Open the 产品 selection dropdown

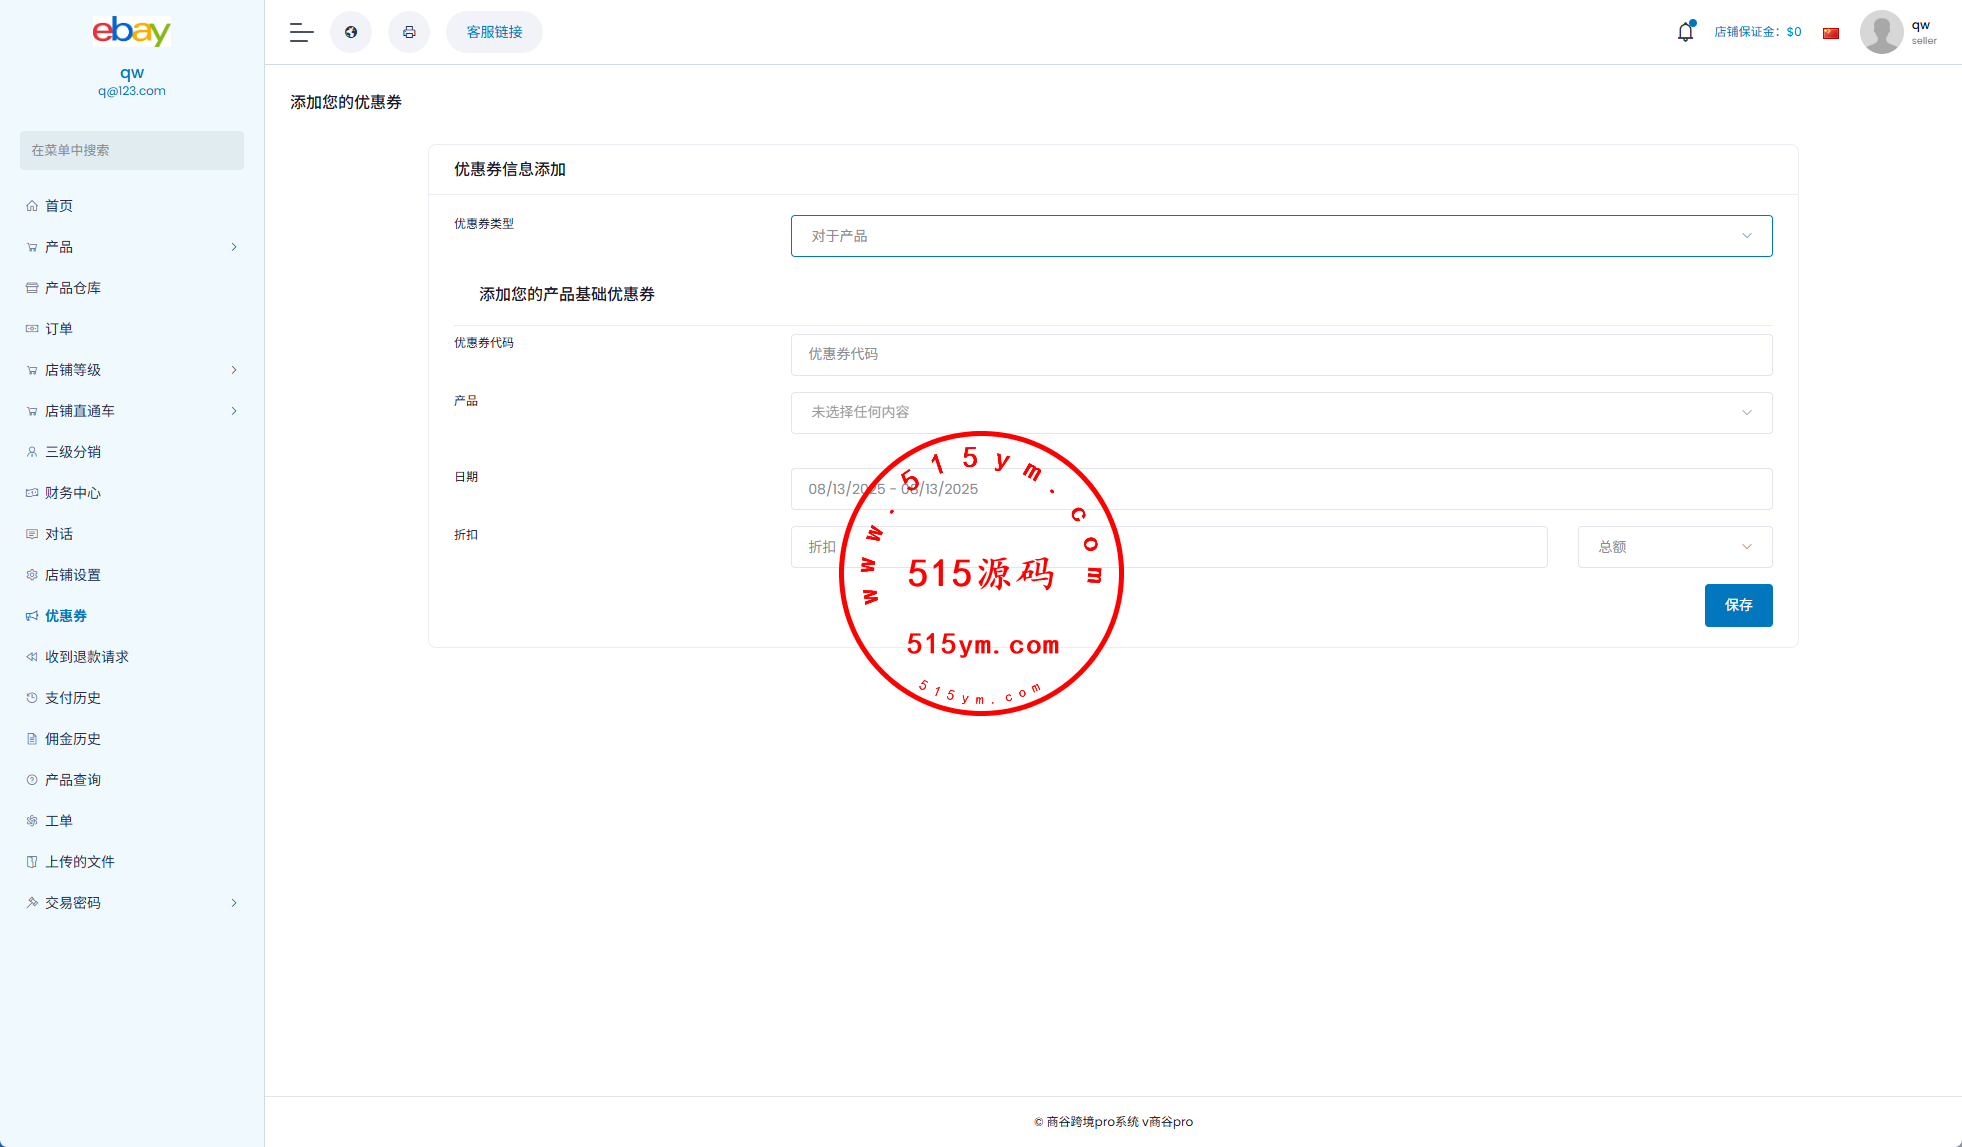click(1281, 413)
